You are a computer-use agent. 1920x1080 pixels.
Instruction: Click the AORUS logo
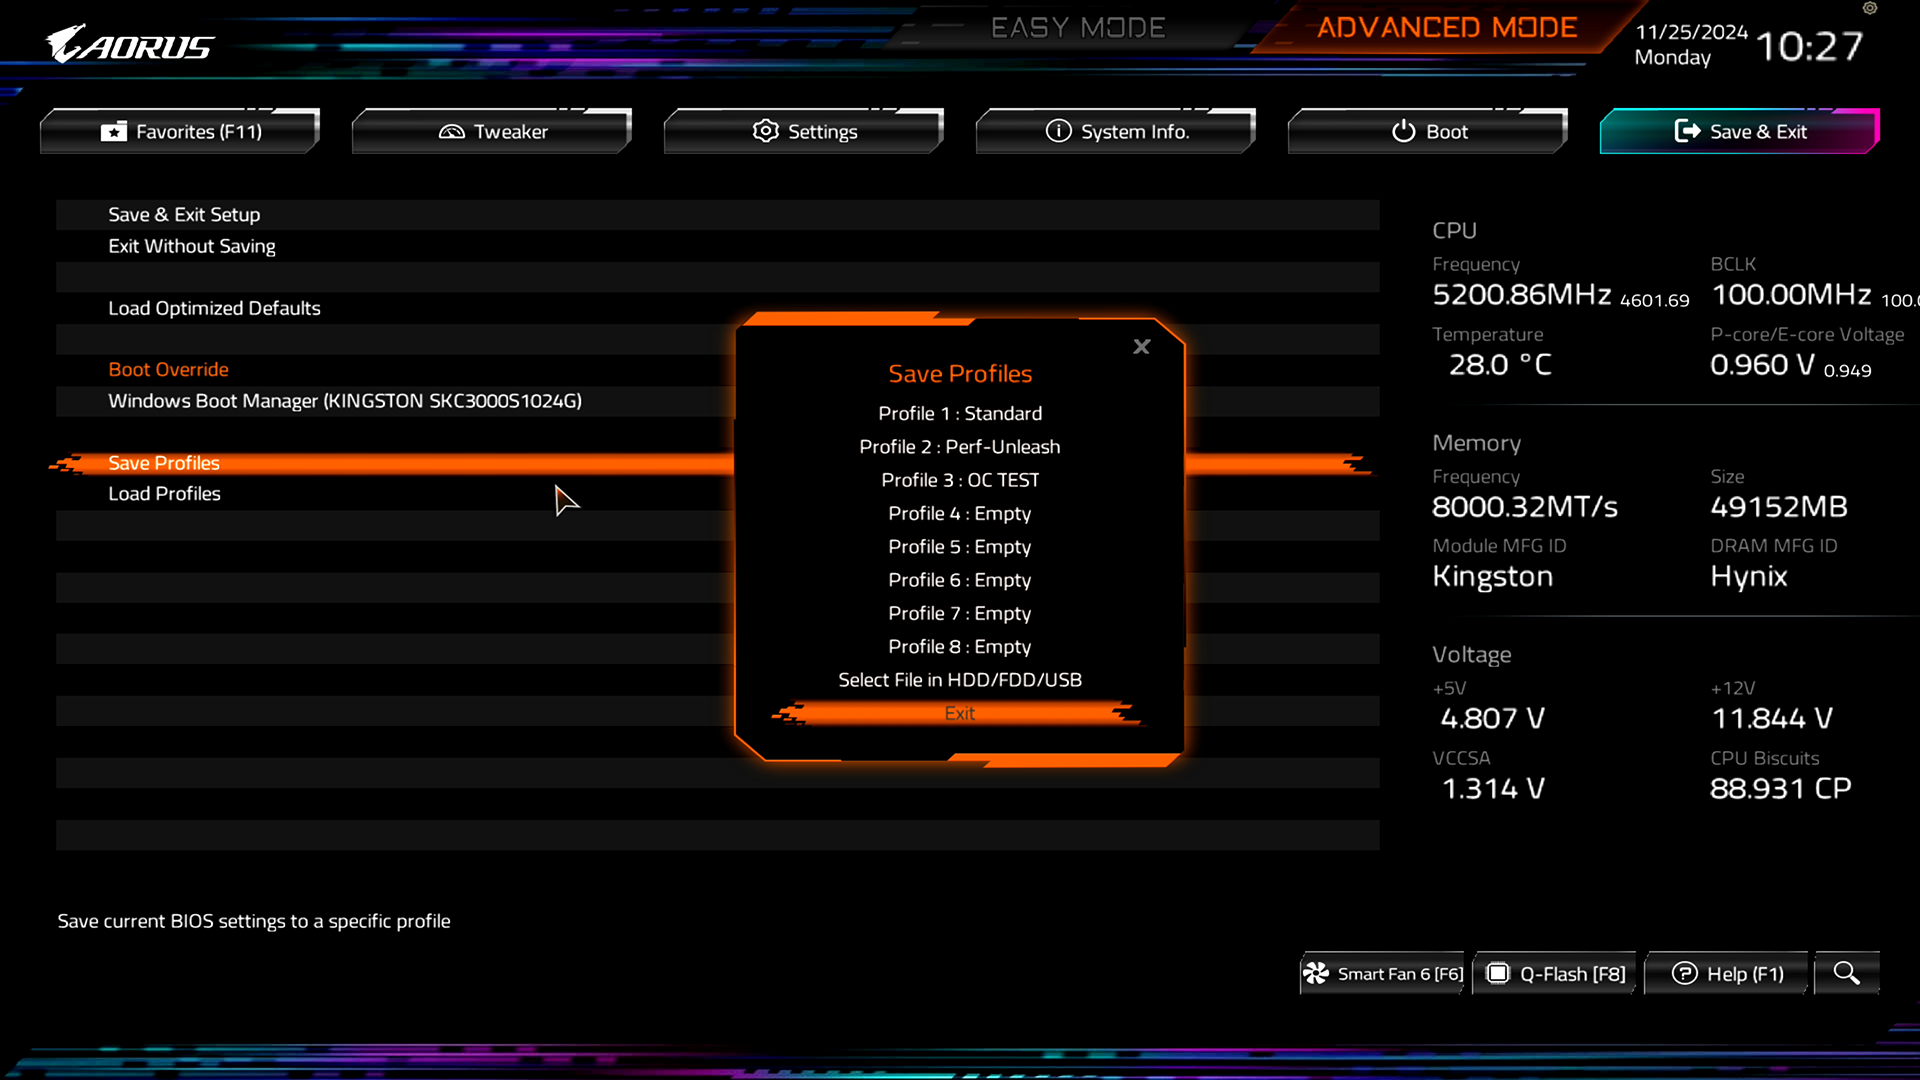tap(130, 44)
